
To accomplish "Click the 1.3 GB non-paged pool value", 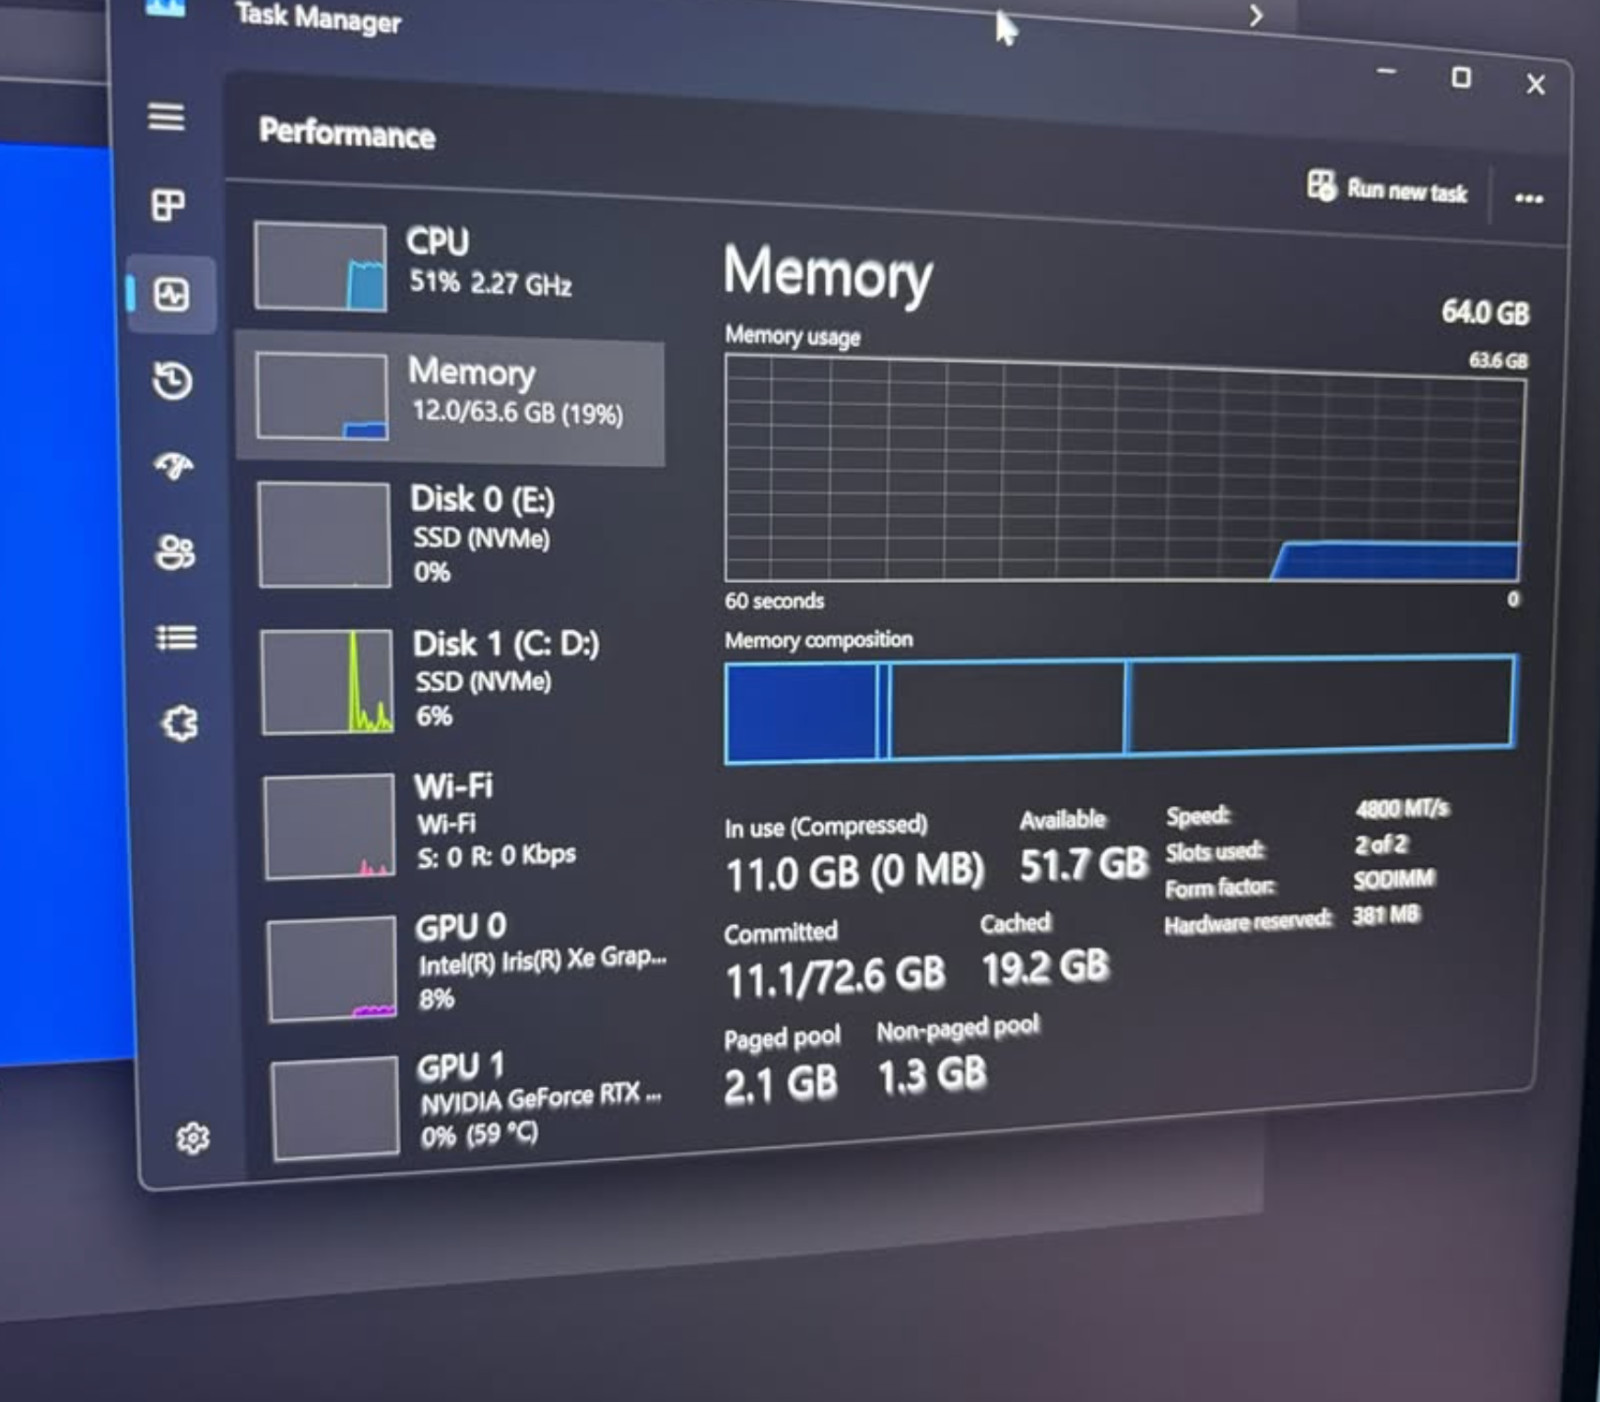I will [932, 1076].
